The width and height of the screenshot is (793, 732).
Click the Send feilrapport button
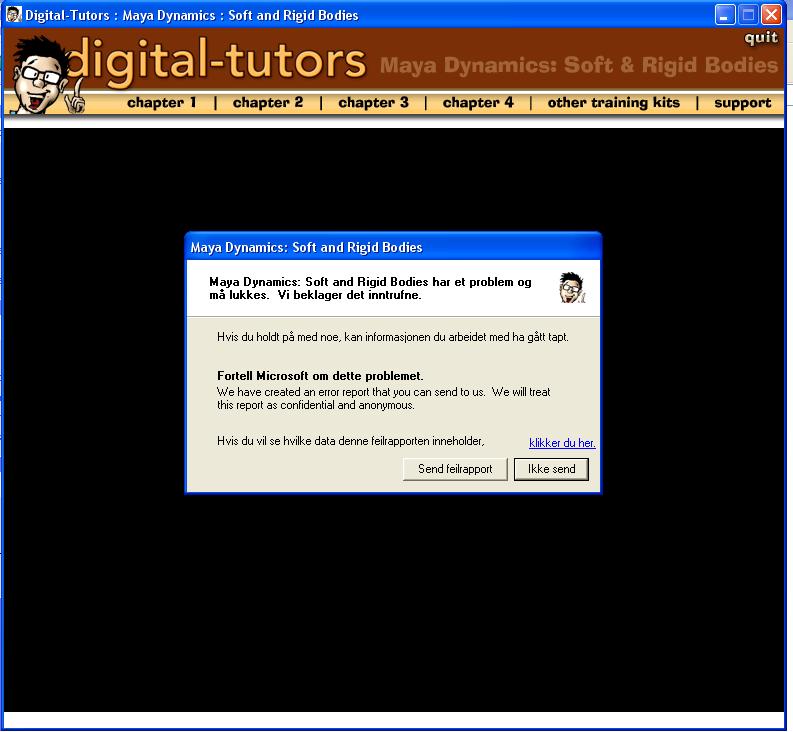click(455, 469)
